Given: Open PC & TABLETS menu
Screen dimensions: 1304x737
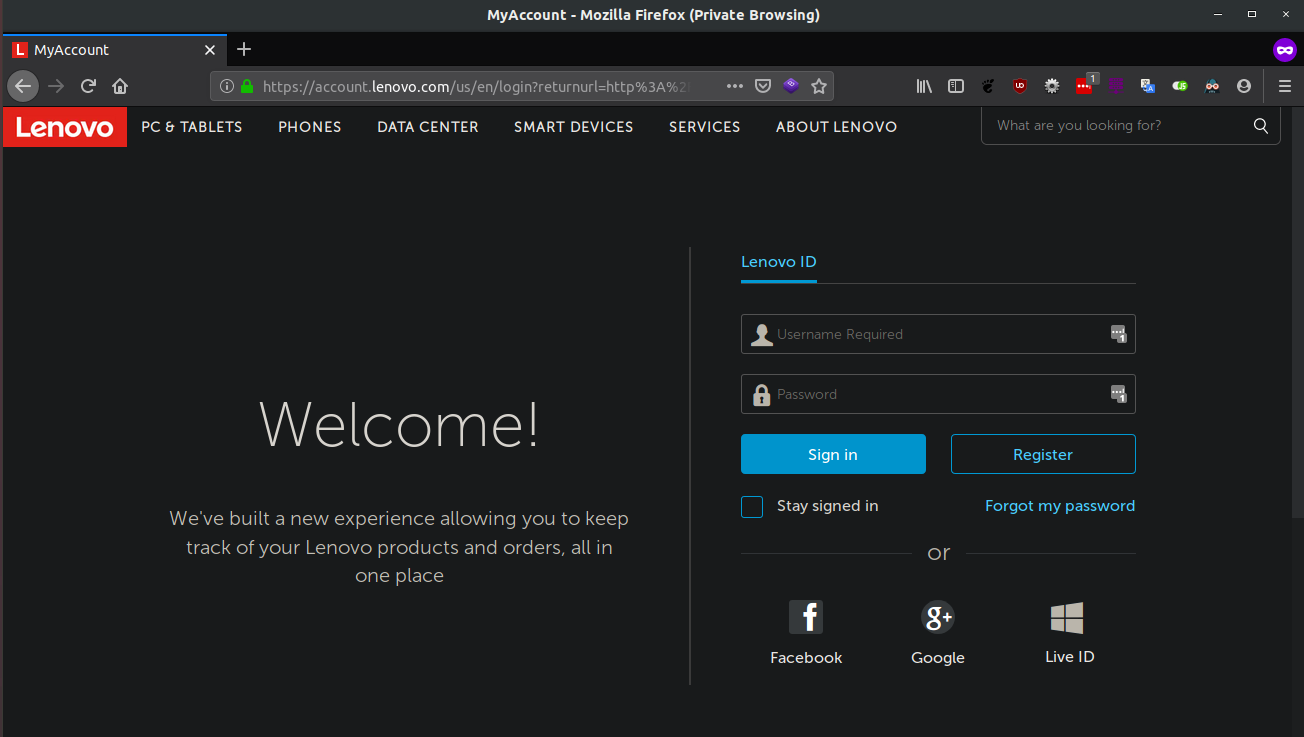Looking at the screenshot, I should [x=192, y=127].
